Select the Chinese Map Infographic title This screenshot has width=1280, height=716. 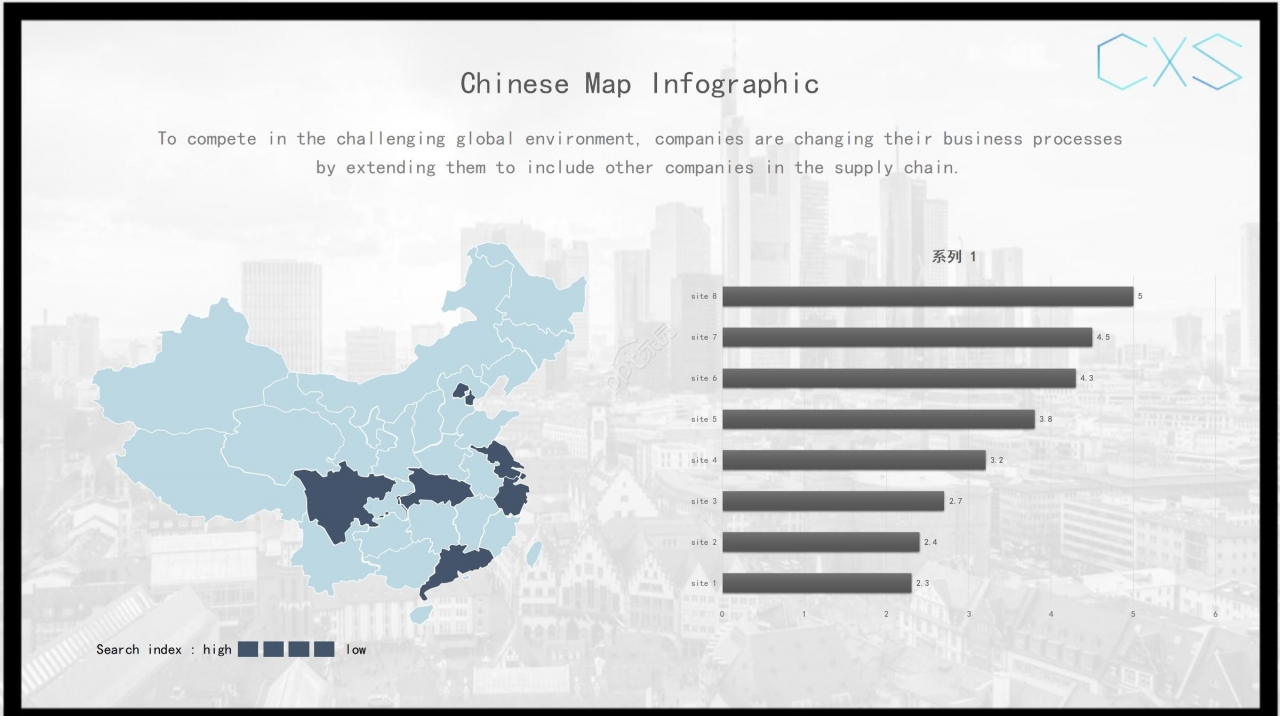pos(640,84)
